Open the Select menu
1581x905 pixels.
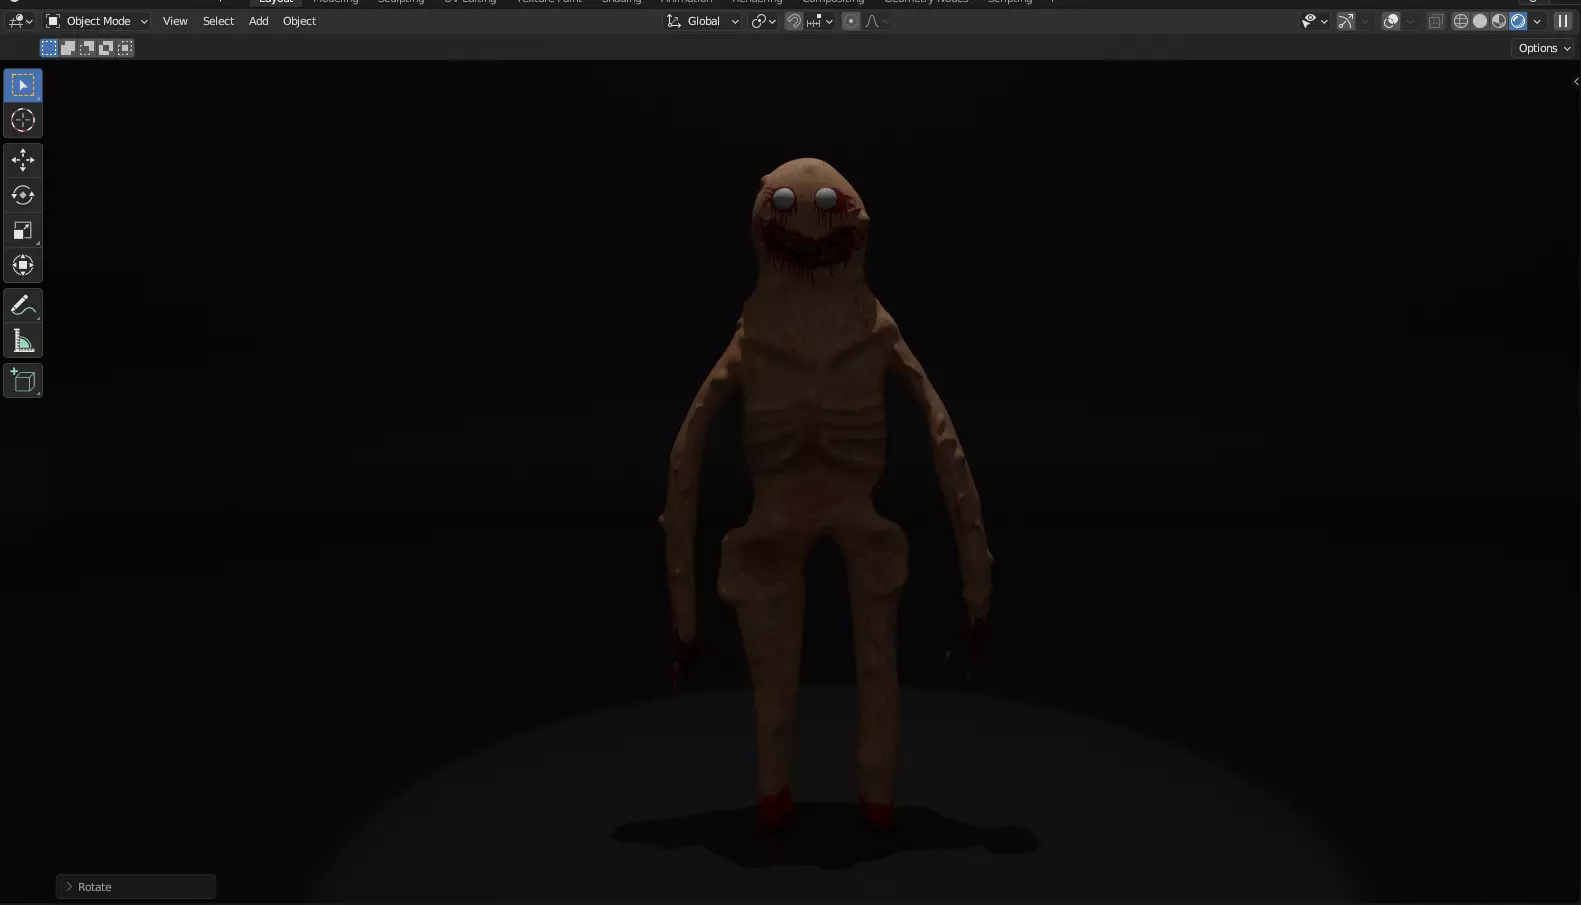tap(218, 21)
